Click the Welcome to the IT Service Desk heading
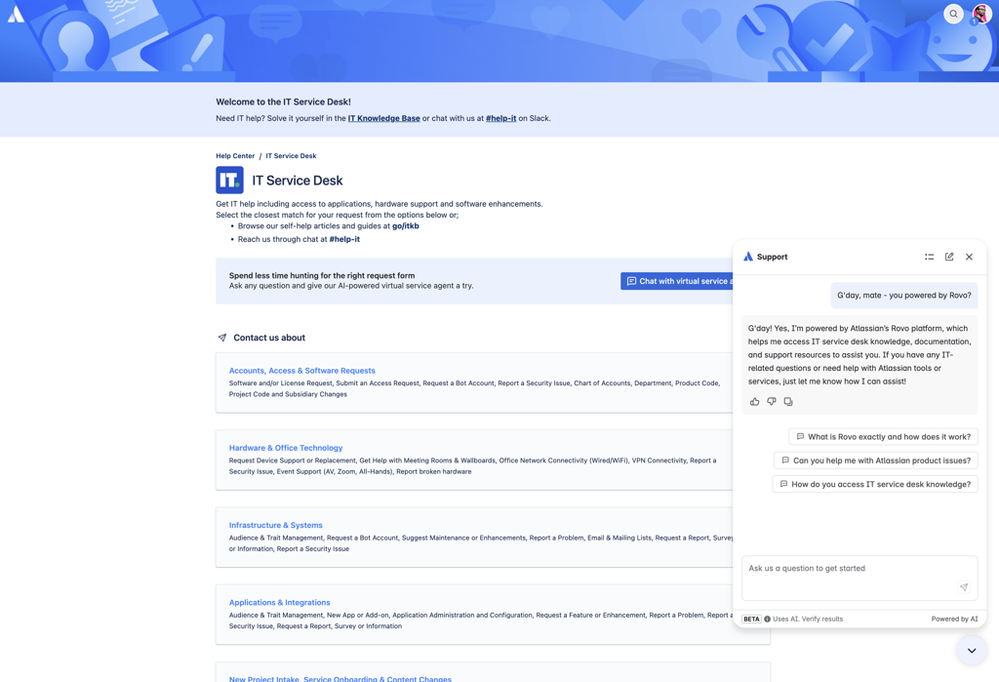 (283, 102)
